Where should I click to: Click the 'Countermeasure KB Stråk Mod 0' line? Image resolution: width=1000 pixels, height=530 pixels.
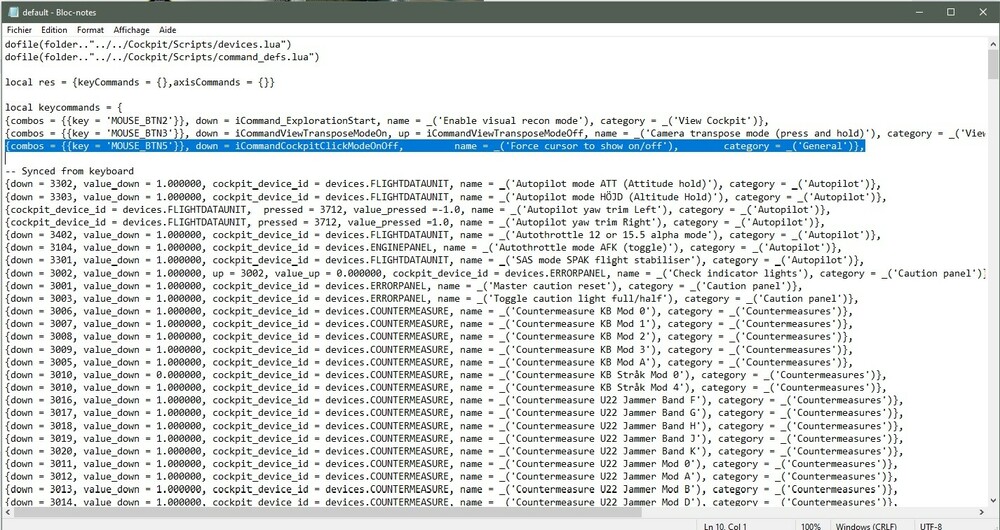point(446,375)
